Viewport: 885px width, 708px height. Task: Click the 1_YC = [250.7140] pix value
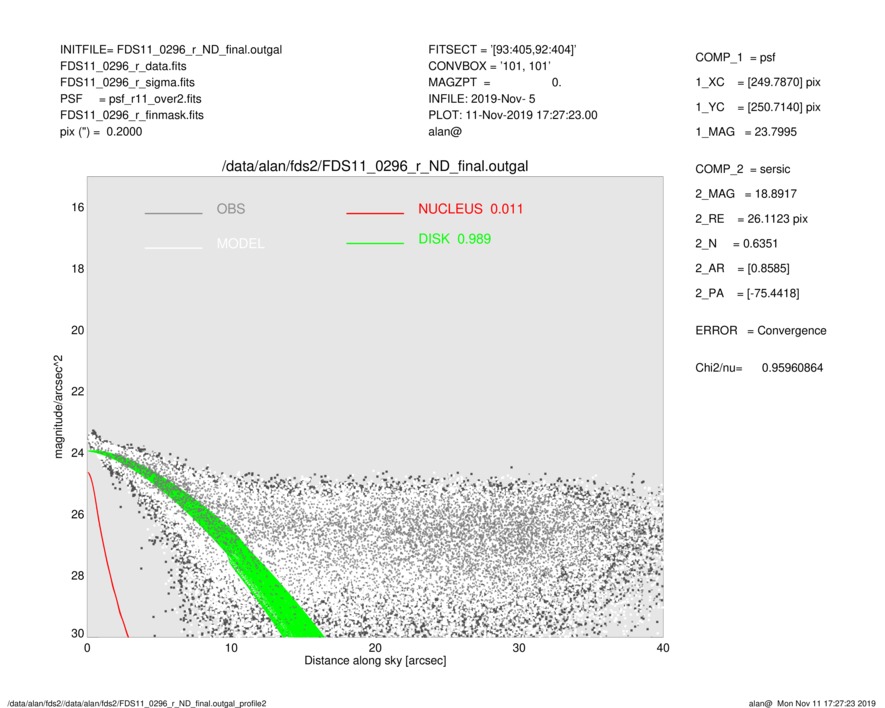[x=757, y=107]
